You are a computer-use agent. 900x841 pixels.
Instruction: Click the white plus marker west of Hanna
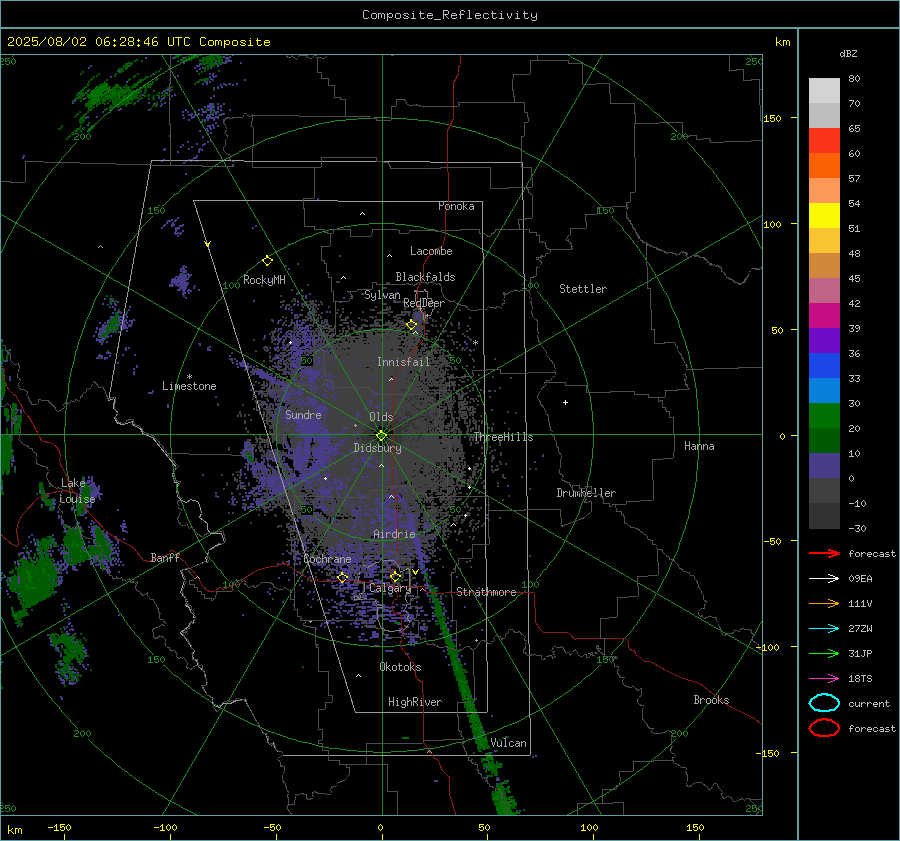pos(565,402)
